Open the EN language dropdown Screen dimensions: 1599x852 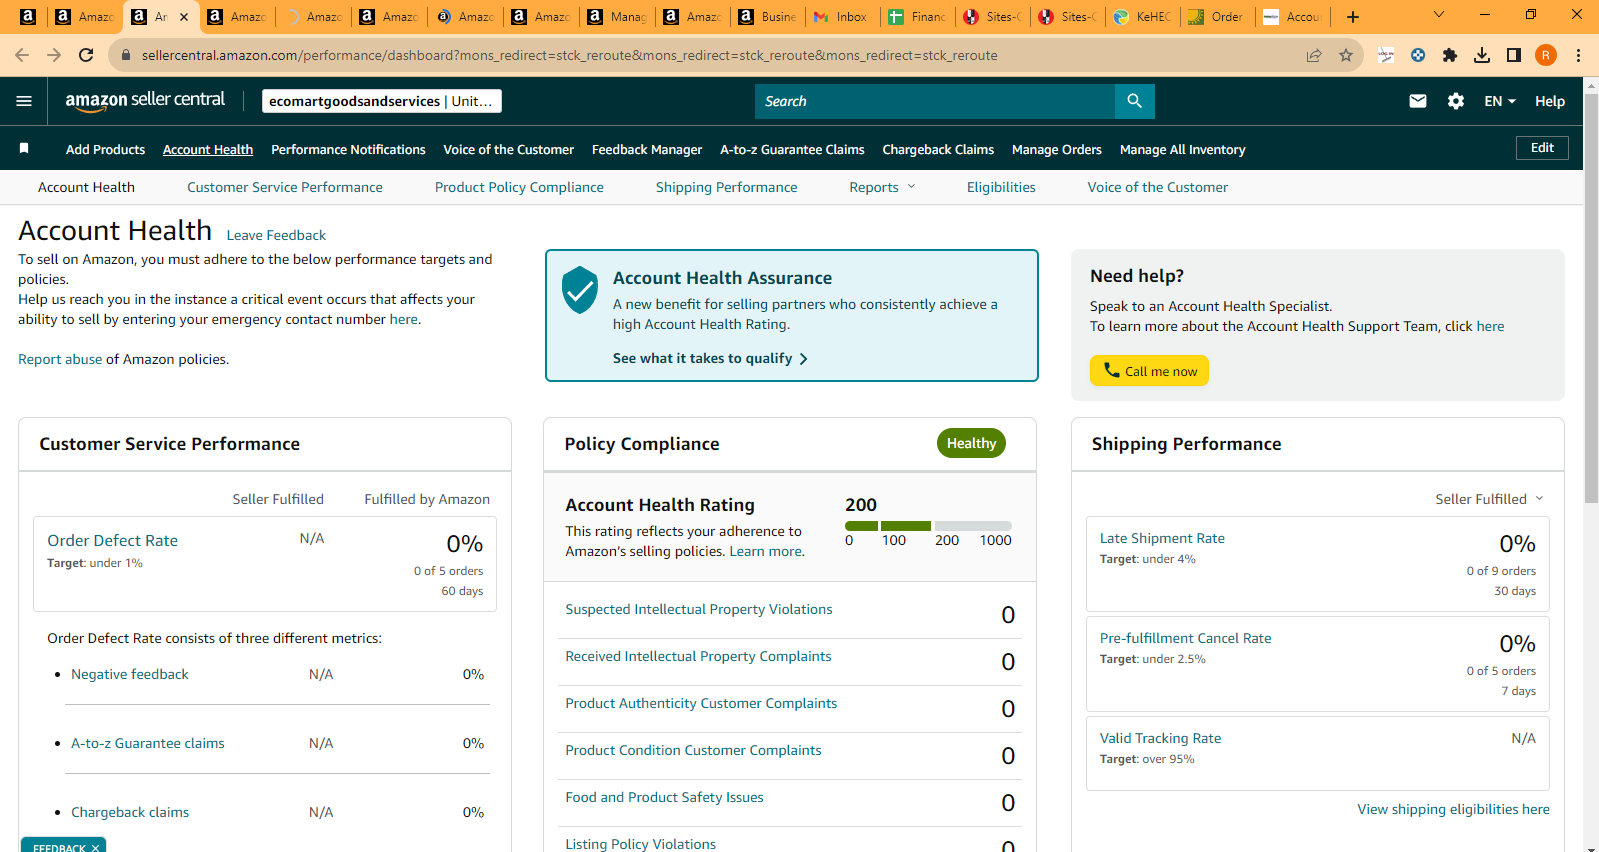(x=1500, y=101)
